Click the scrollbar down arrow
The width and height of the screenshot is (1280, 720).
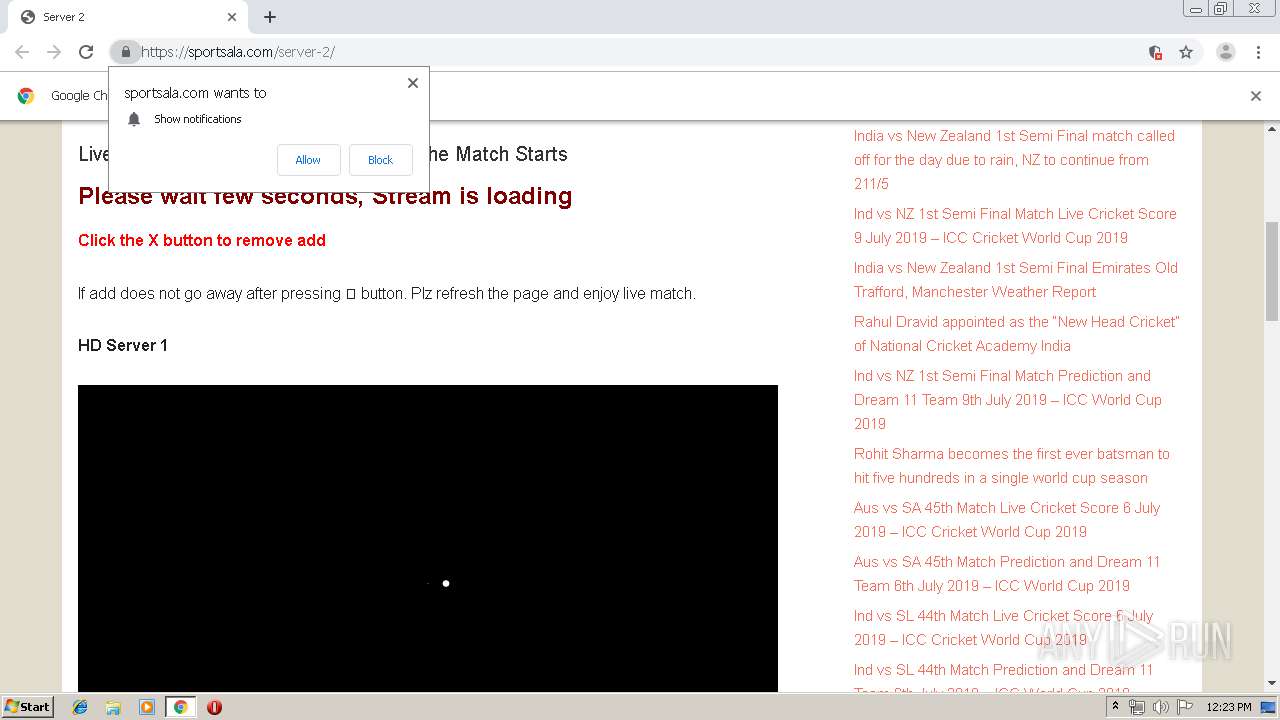1272,684
